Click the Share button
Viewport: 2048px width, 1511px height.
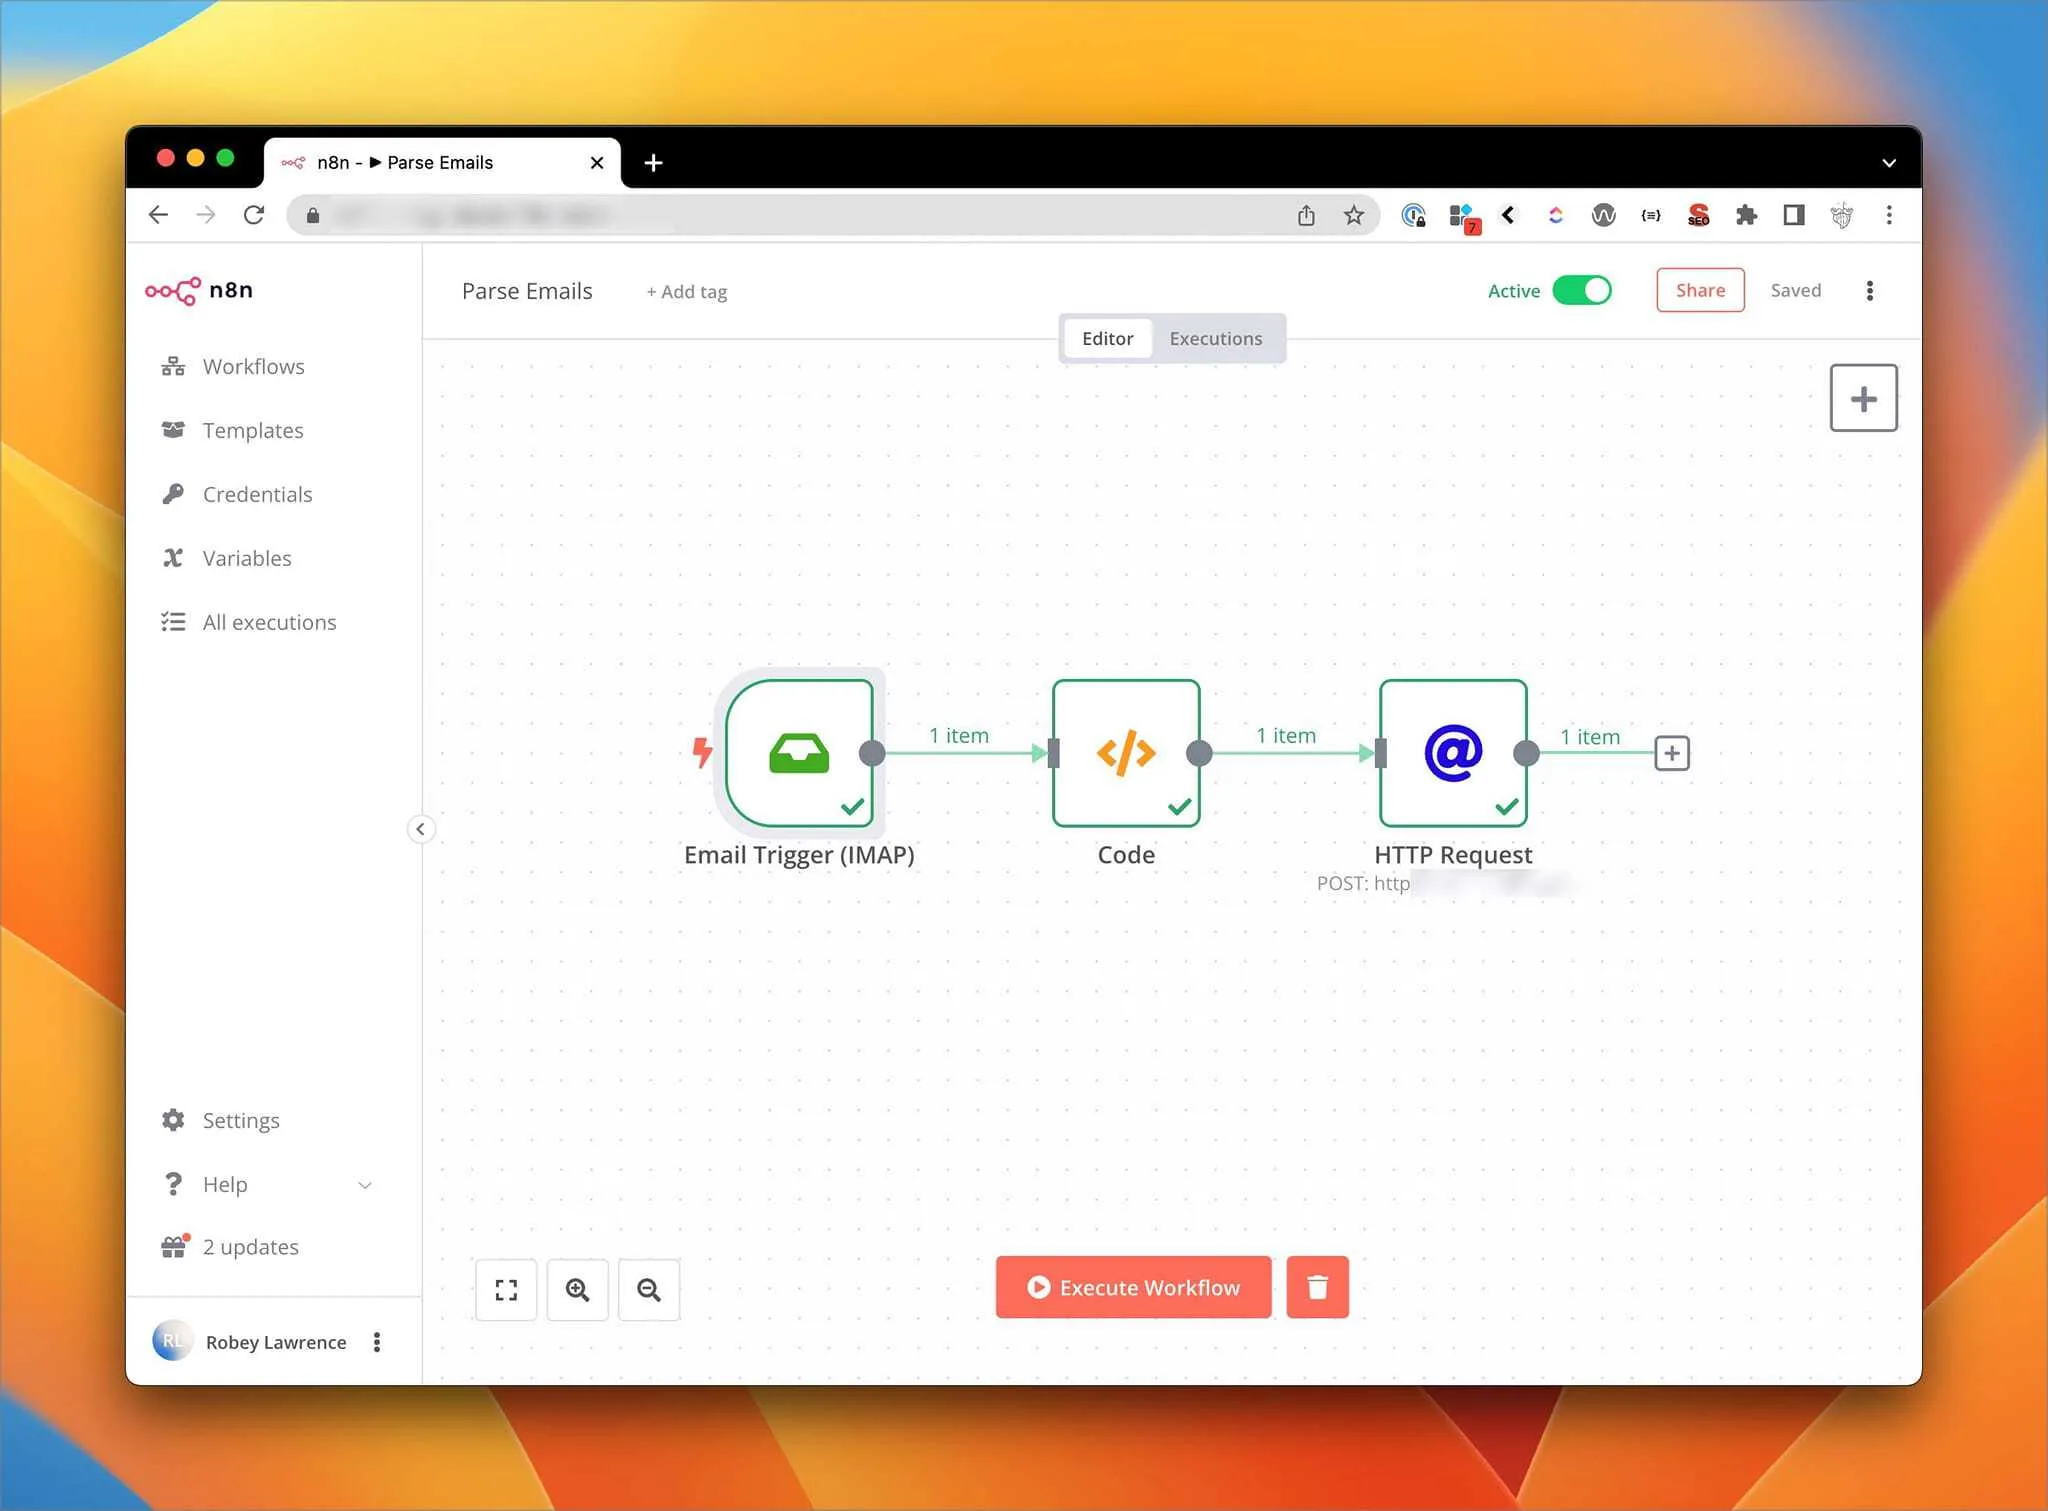coord(1700,290)
